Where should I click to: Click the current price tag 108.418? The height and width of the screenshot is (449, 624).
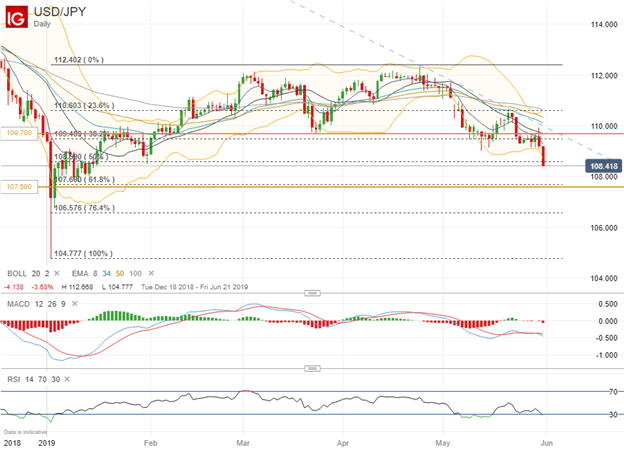click(603, 166)
